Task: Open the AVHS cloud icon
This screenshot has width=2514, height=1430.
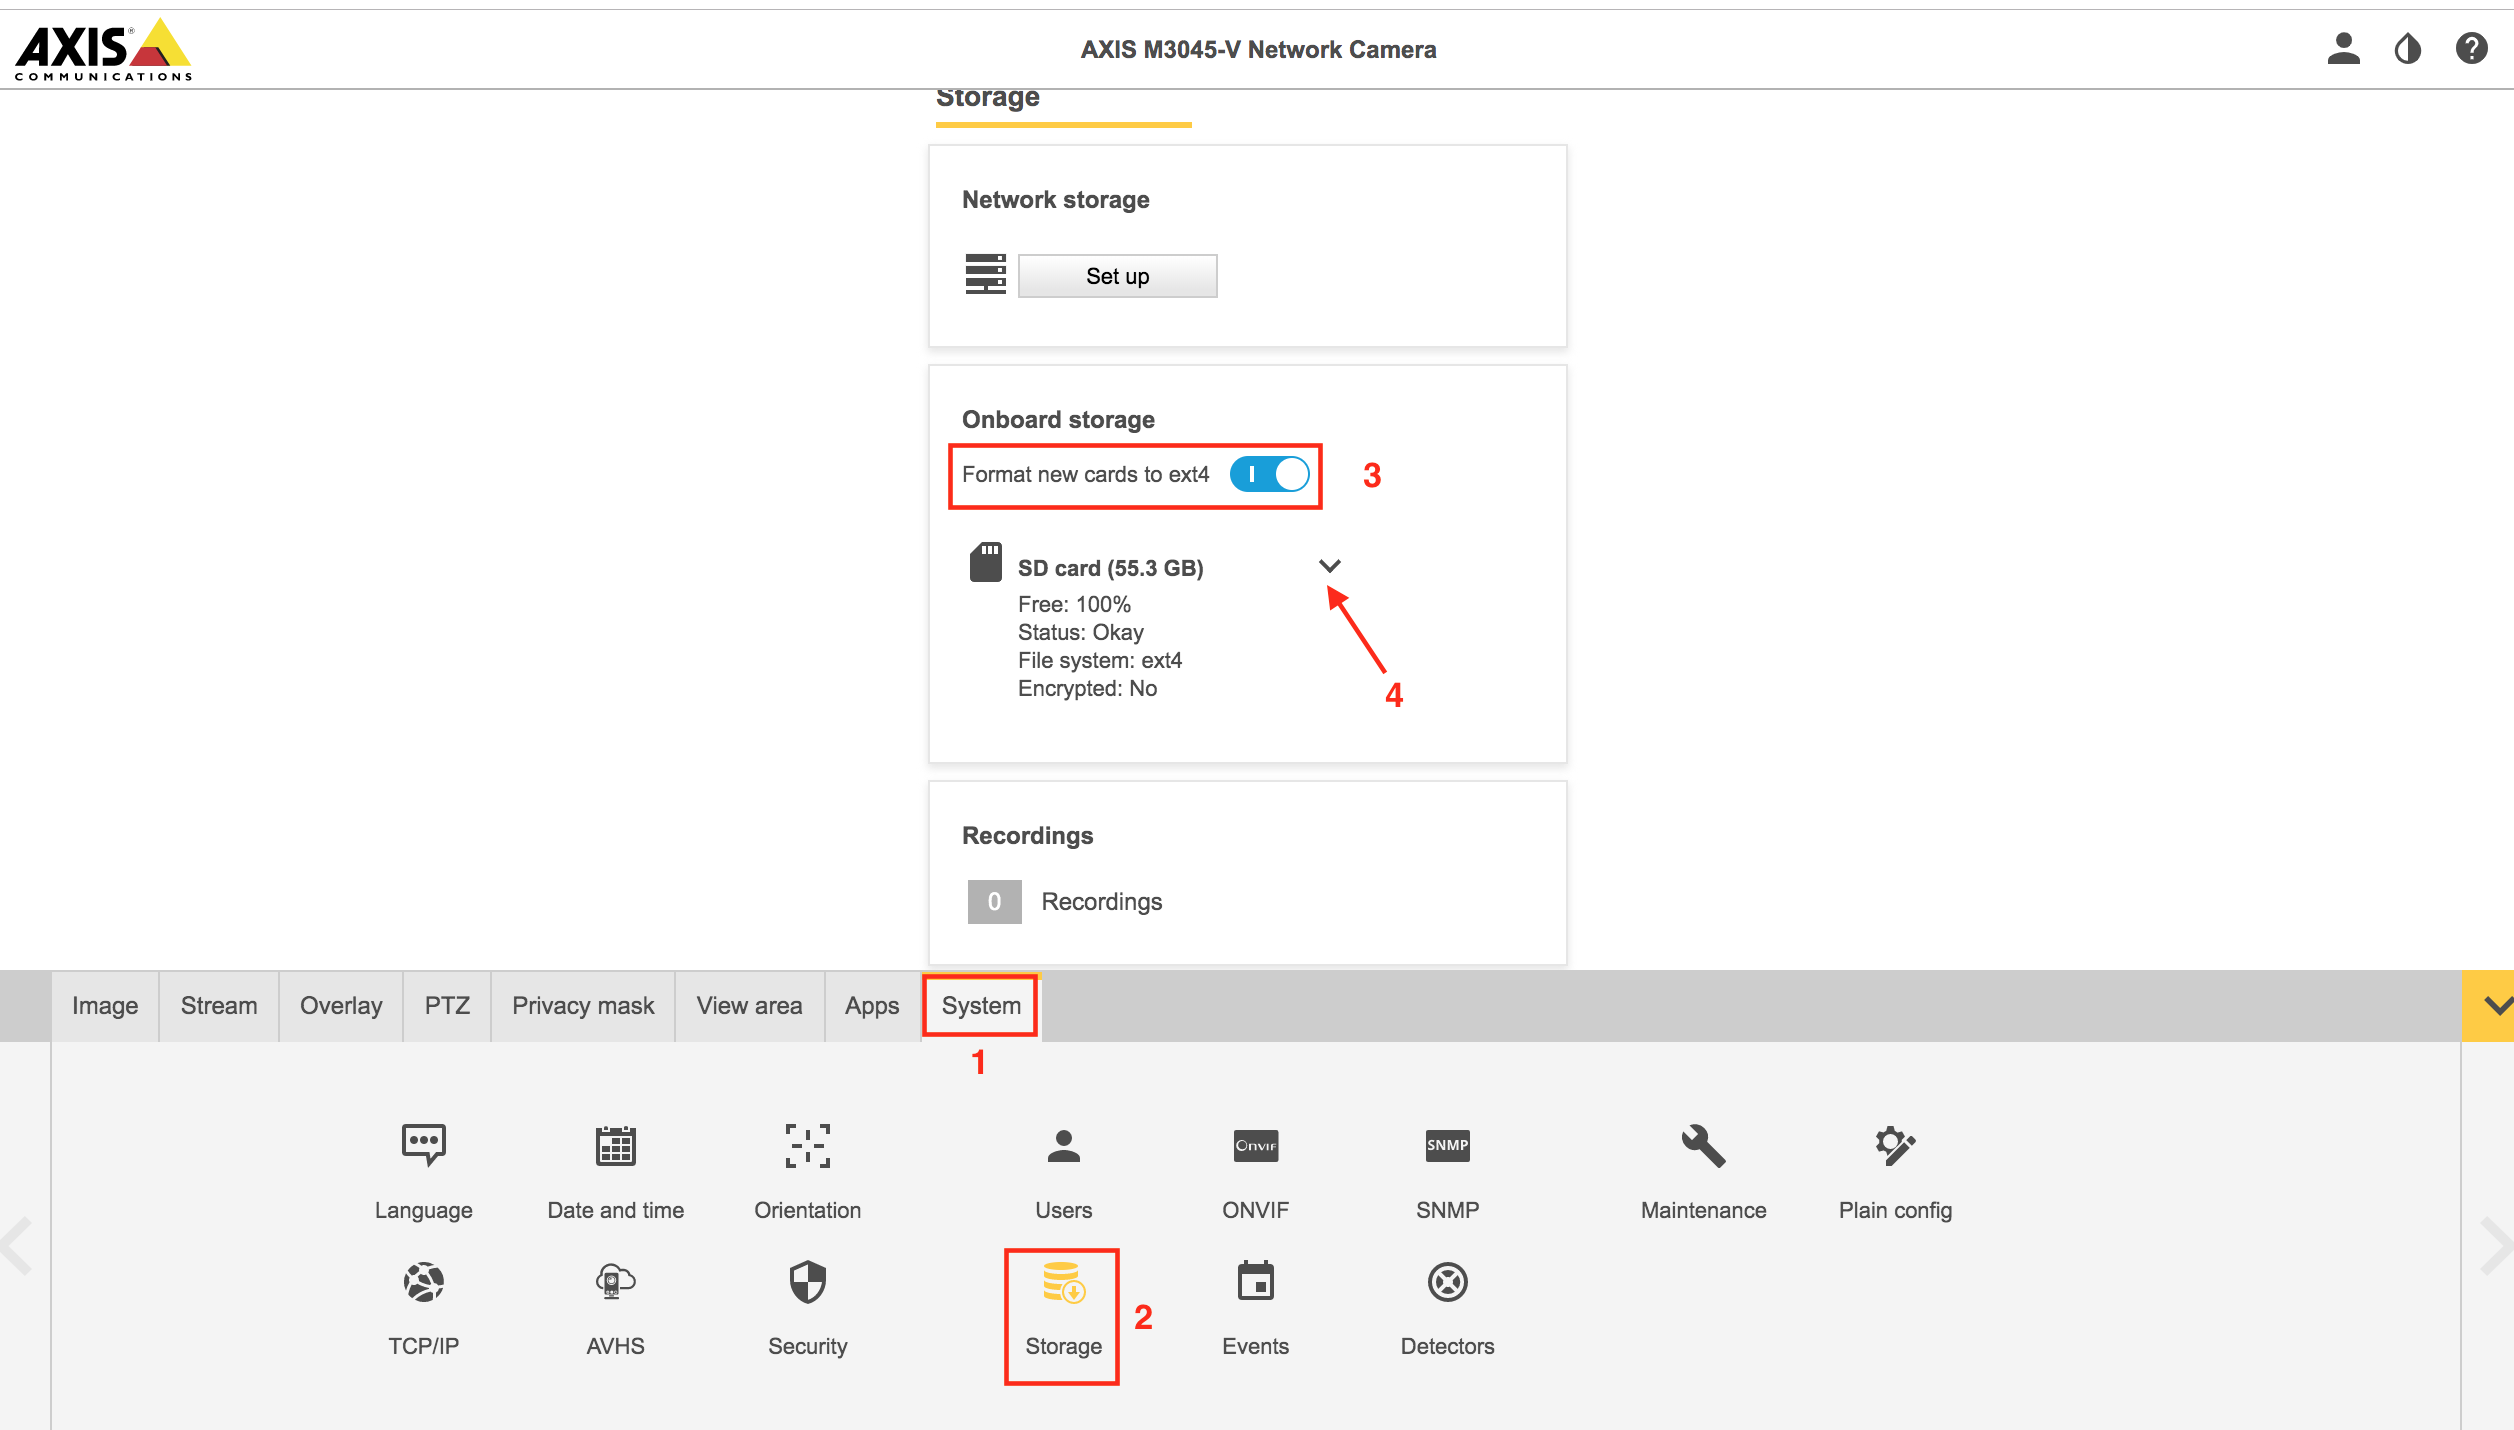Action: tap(616, 1282)
